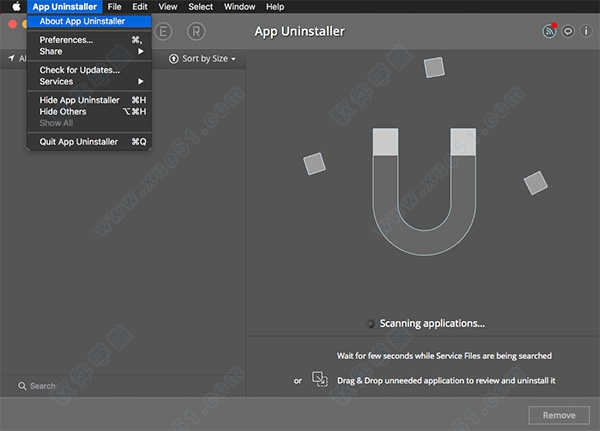Open the Sort by Size dropdown
Screen dimensions: 600x431
[202, 59]
